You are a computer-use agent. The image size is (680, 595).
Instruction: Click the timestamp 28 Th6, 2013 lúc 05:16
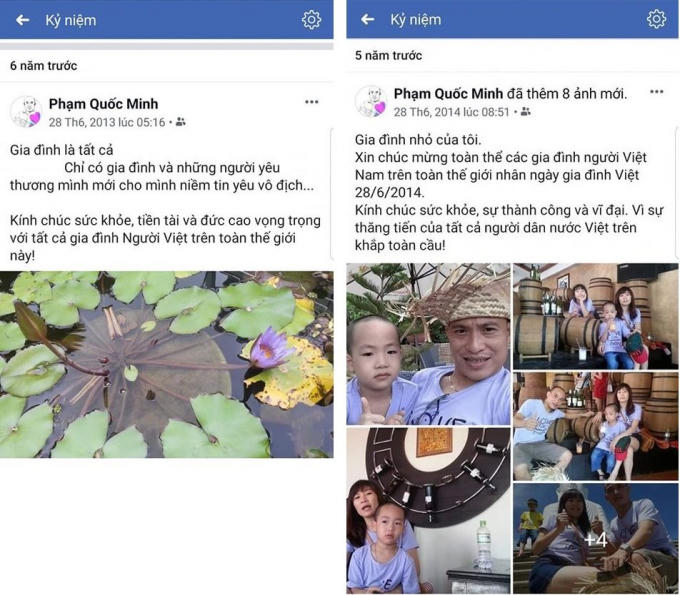[107, 122]
